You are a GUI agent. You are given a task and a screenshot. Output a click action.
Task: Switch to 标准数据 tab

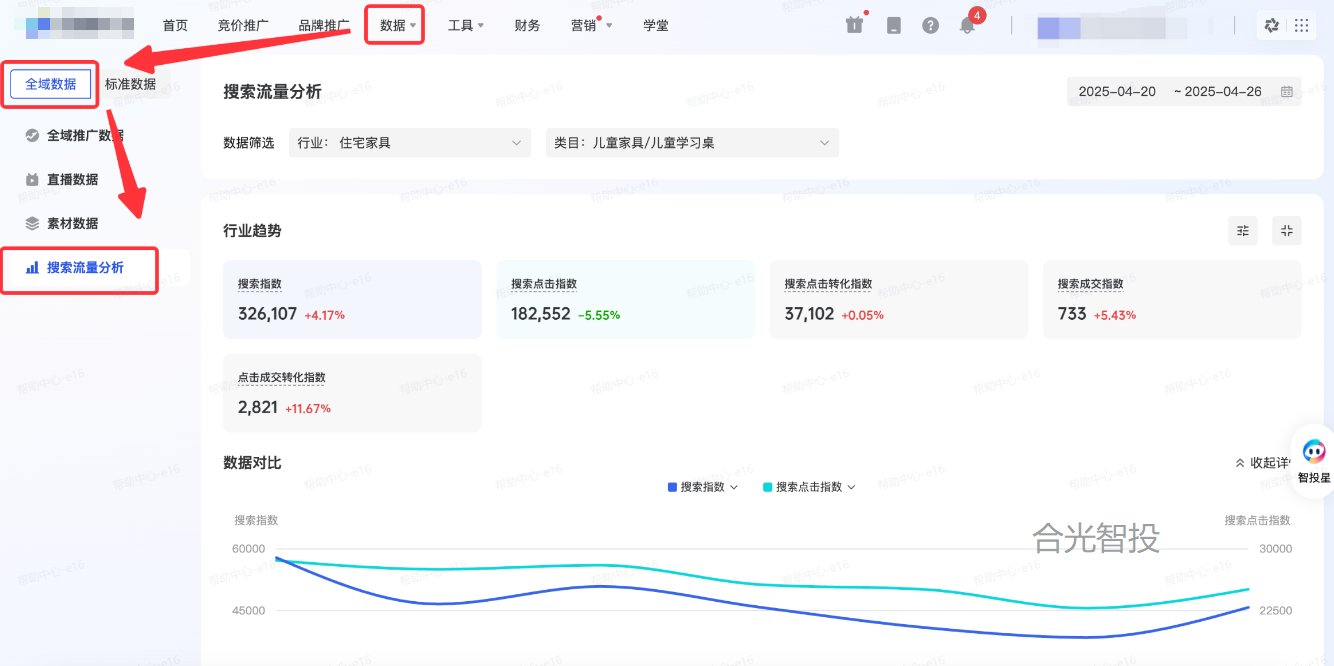coord(130,84)
